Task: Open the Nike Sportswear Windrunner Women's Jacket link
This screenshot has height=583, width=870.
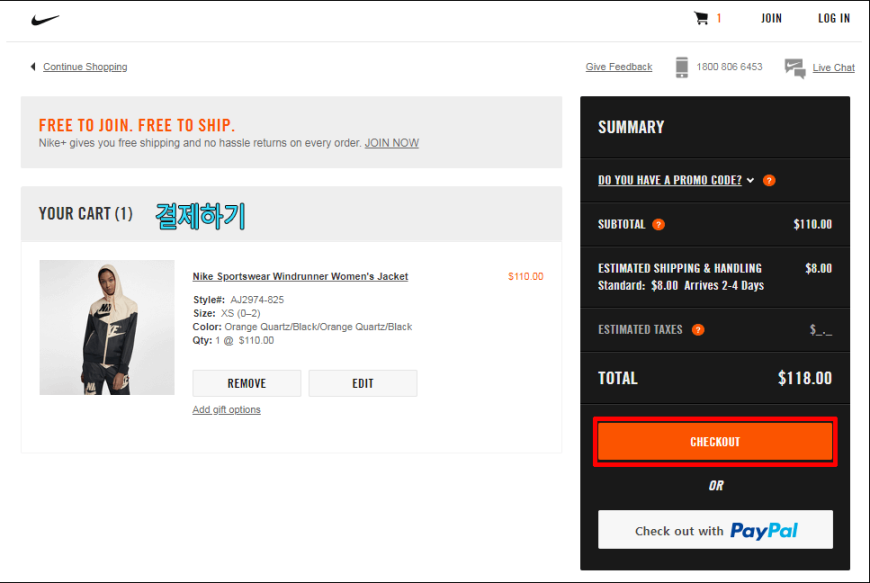Action: (x=300, y=276)
